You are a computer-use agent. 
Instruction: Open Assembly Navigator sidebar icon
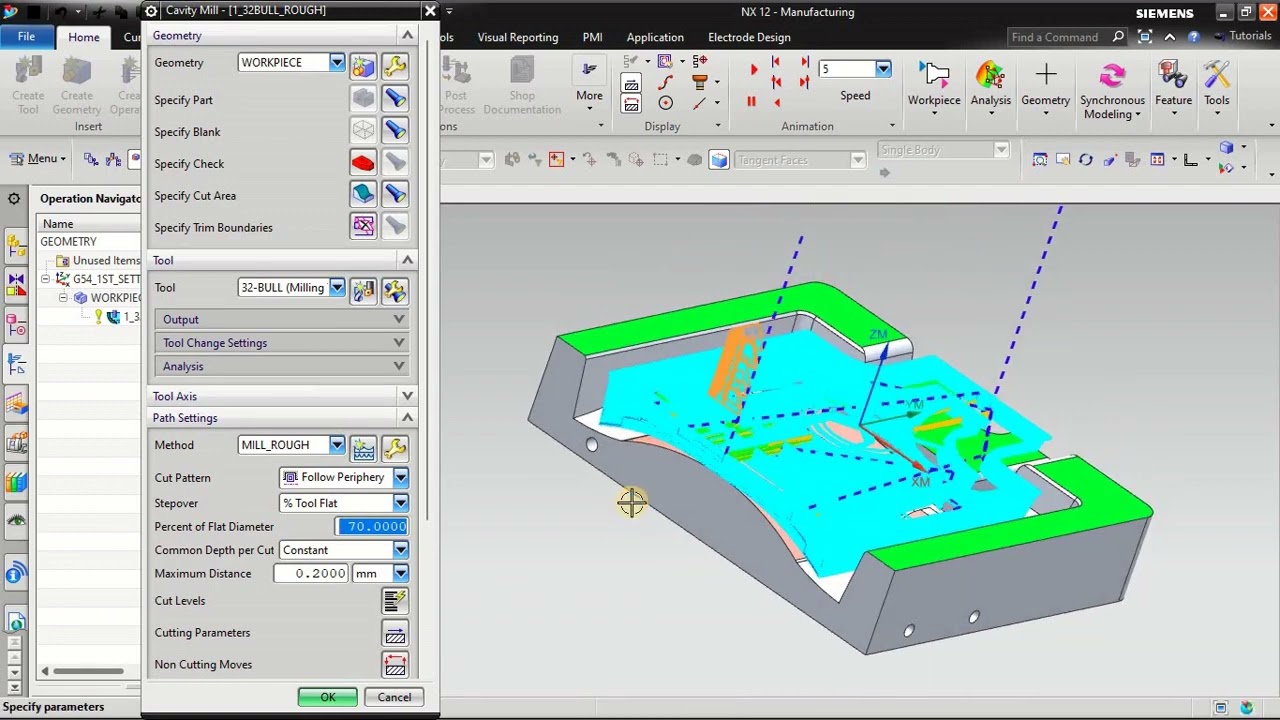16,244
